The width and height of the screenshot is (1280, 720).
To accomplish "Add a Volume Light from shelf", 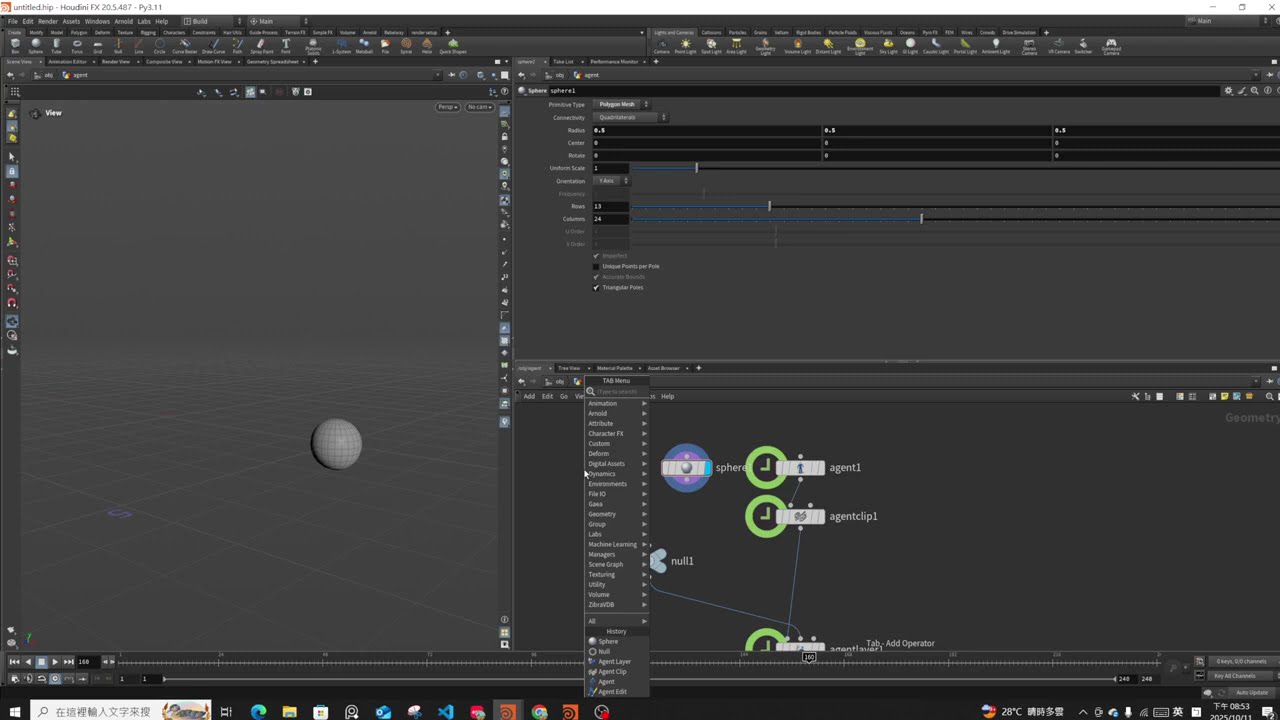I will pyautogui.click(x=797, y=46).
